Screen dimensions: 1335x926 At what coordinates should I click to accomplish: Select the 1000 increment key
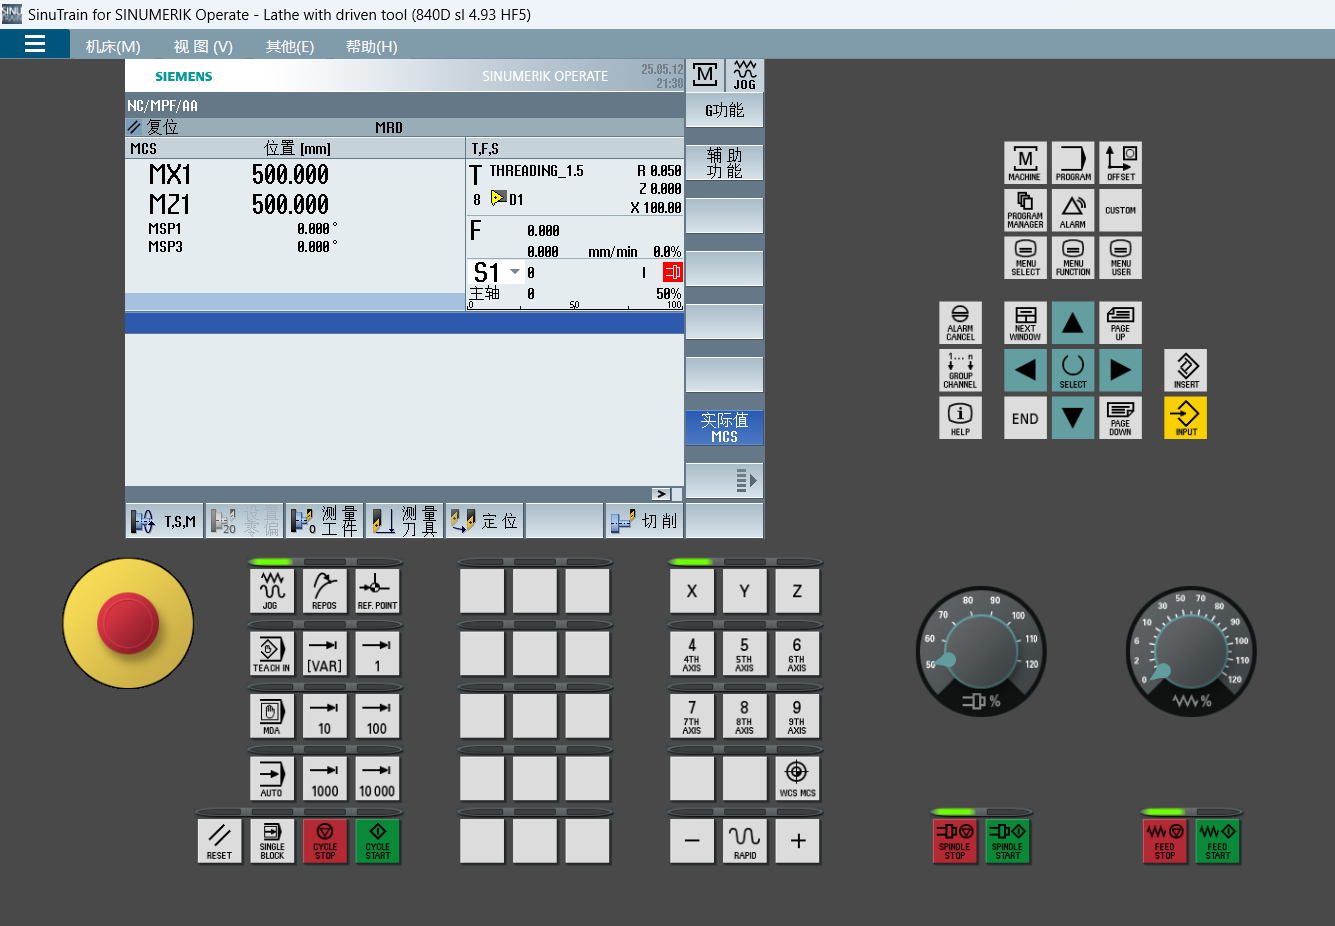click(x=324, y=778)
